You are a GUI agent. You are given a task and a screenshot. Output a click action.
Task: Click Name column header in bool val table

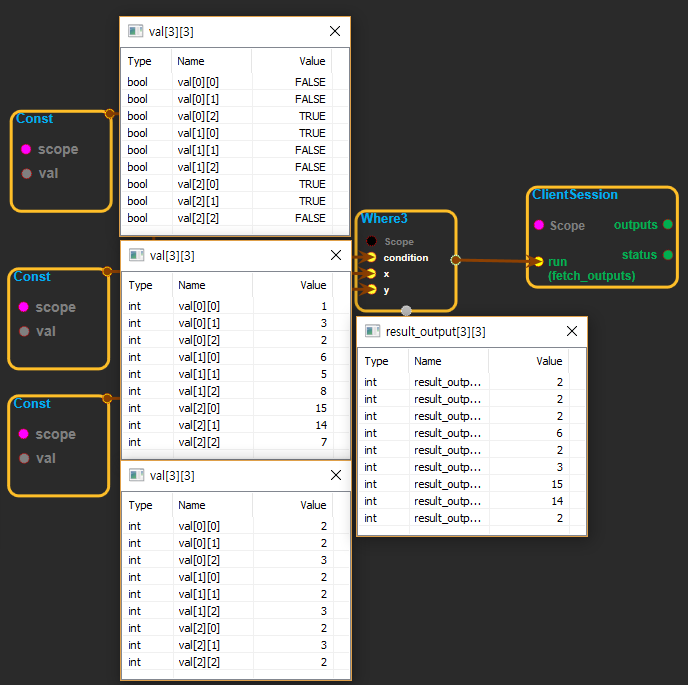click(x=191, y=61)
